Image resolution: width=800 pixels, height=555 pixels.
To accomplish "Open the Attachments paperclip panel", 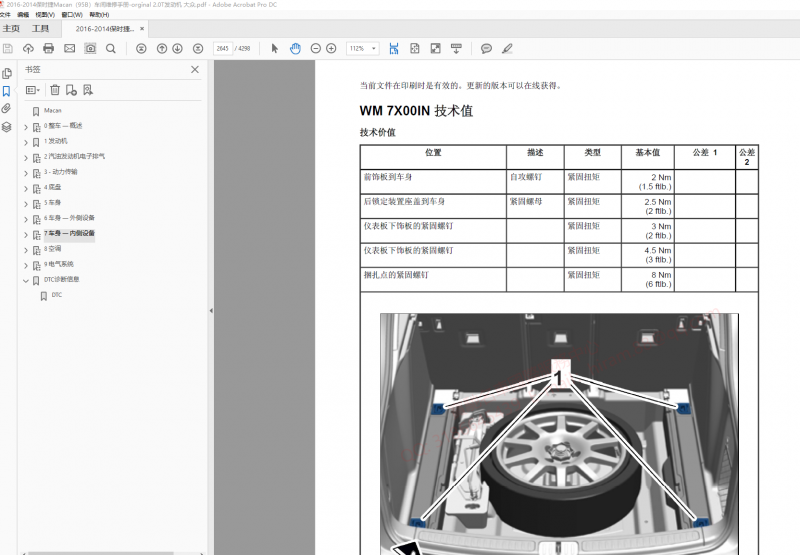I will (x=7, y=109).
